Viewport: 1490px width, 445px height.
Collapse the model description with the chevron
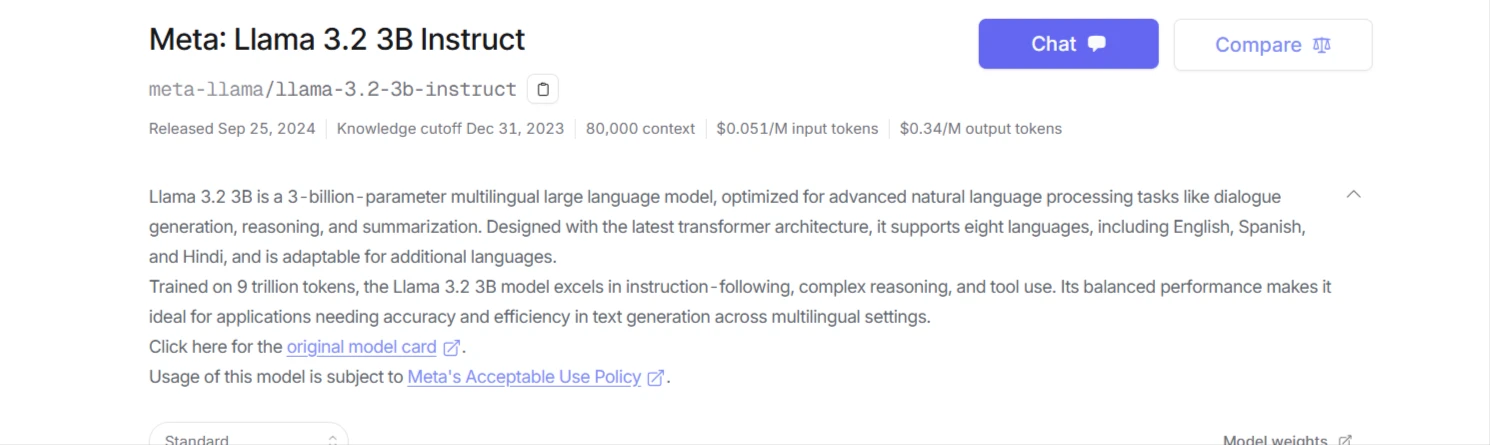(x=1353, y=194)
